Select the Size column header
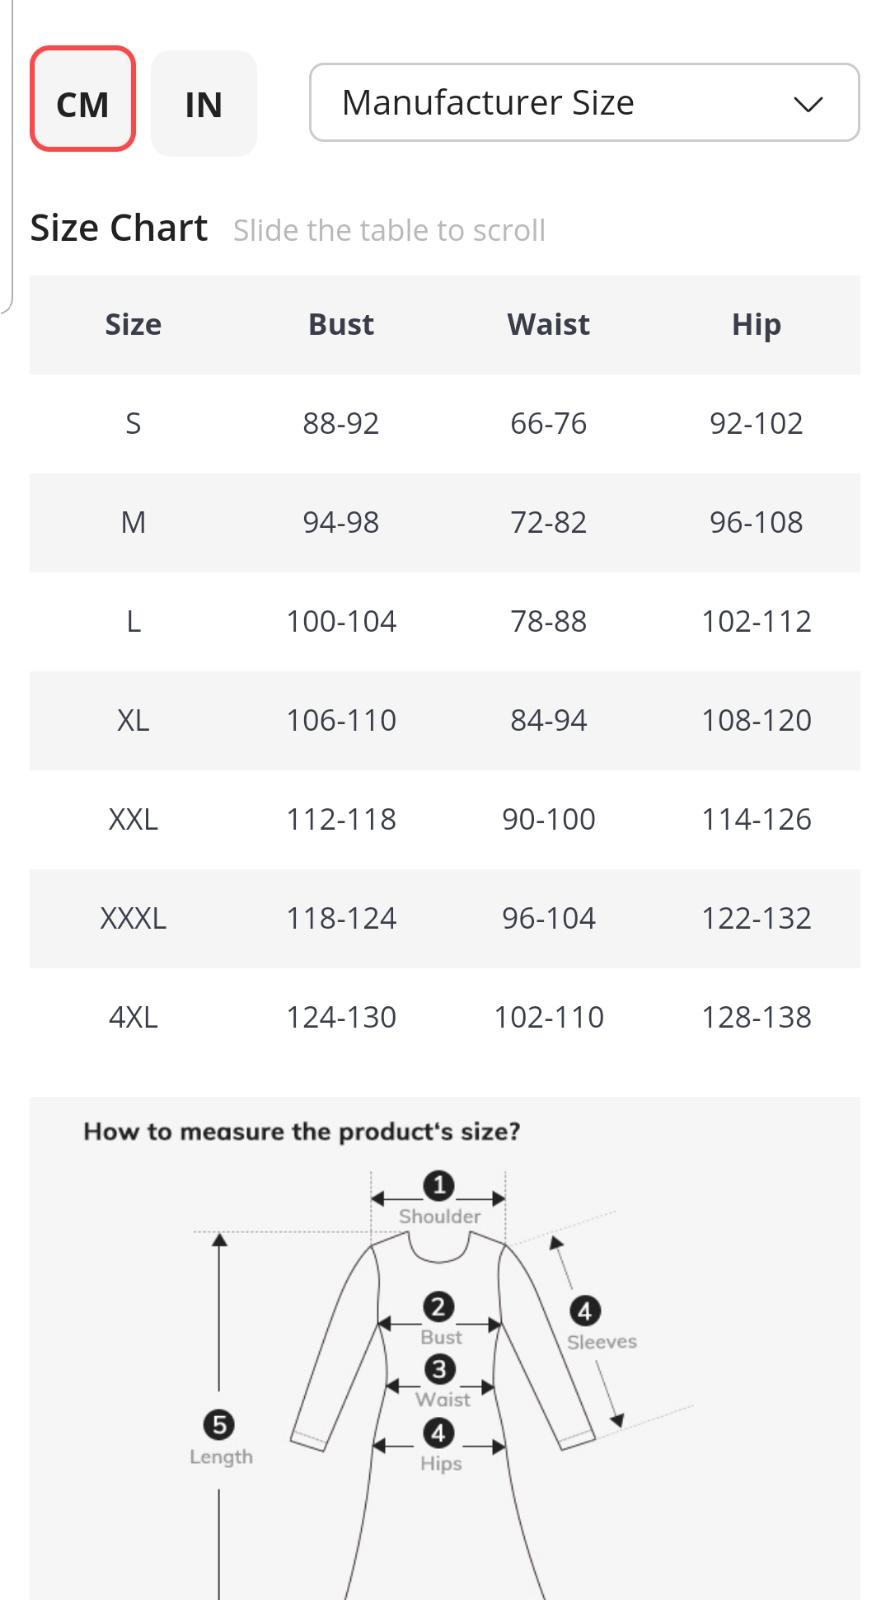Screen dimensions: 890x1600 click(x=133, y=324)
